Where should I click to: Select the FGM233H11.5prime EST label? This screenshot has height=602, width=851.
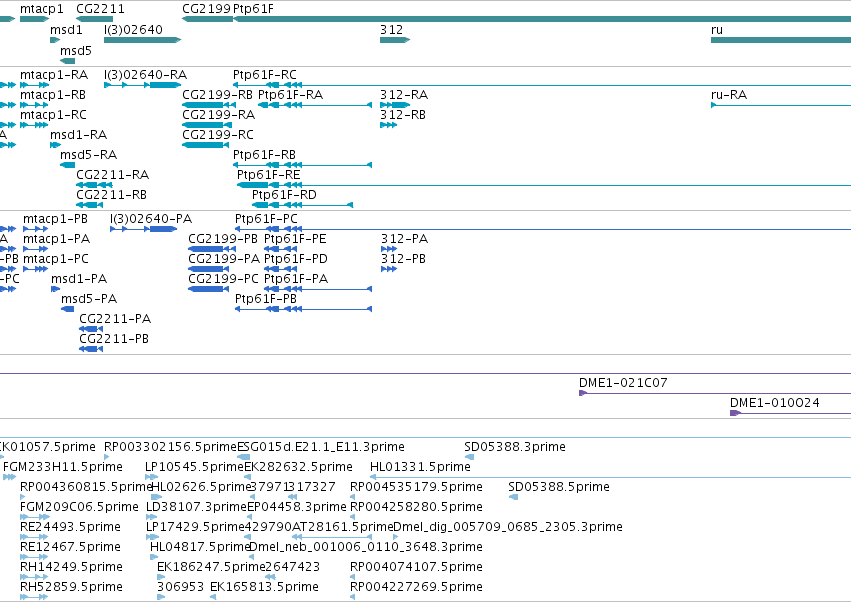[x=63, y=467]
